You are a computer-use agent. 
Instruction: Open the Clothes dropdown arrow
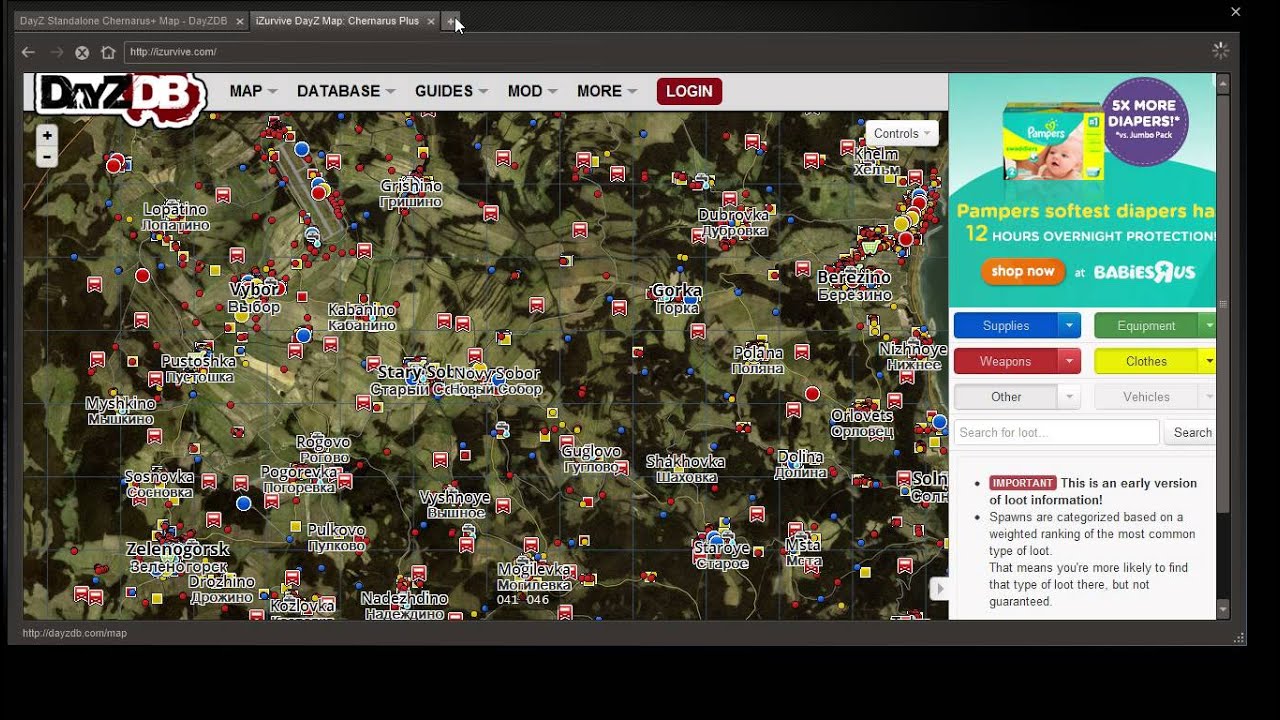pyautogui.click(x=1208, y=361)
